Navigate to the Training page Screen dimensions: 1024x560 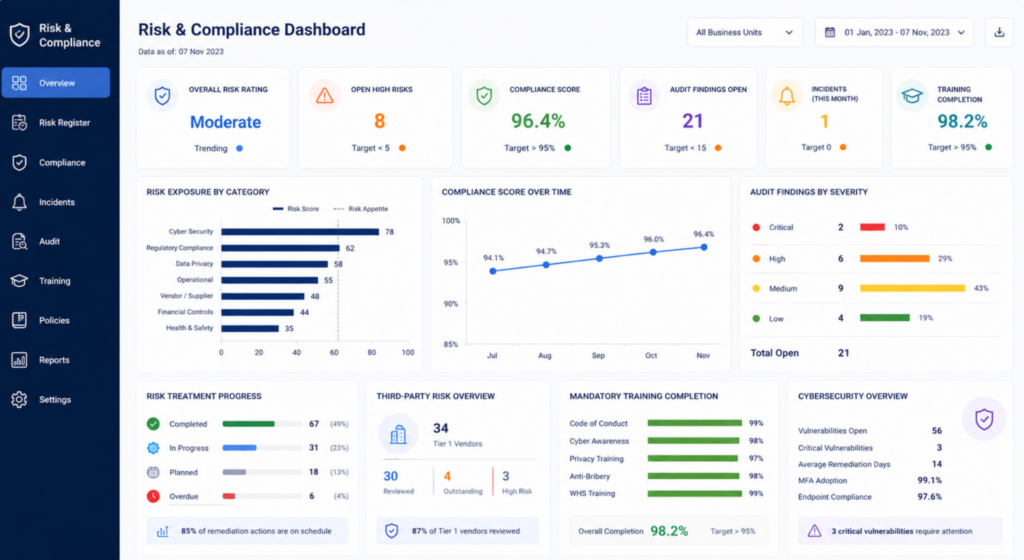56,281
